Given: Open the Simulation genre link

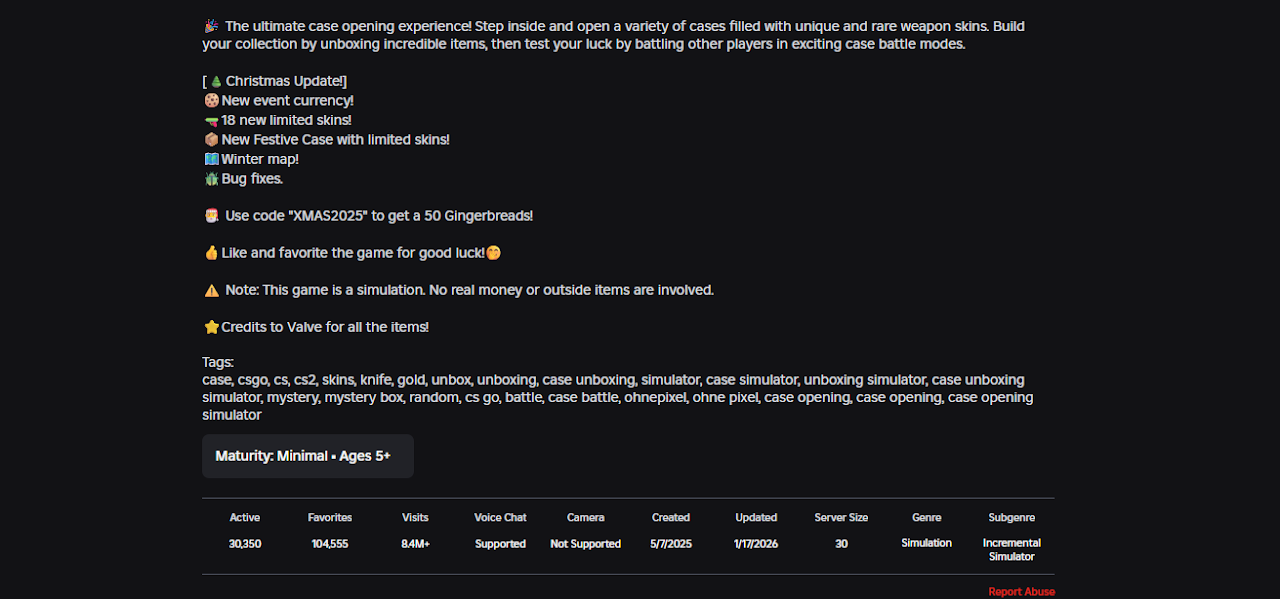Looking at the screenshot, I should point(927,543).
